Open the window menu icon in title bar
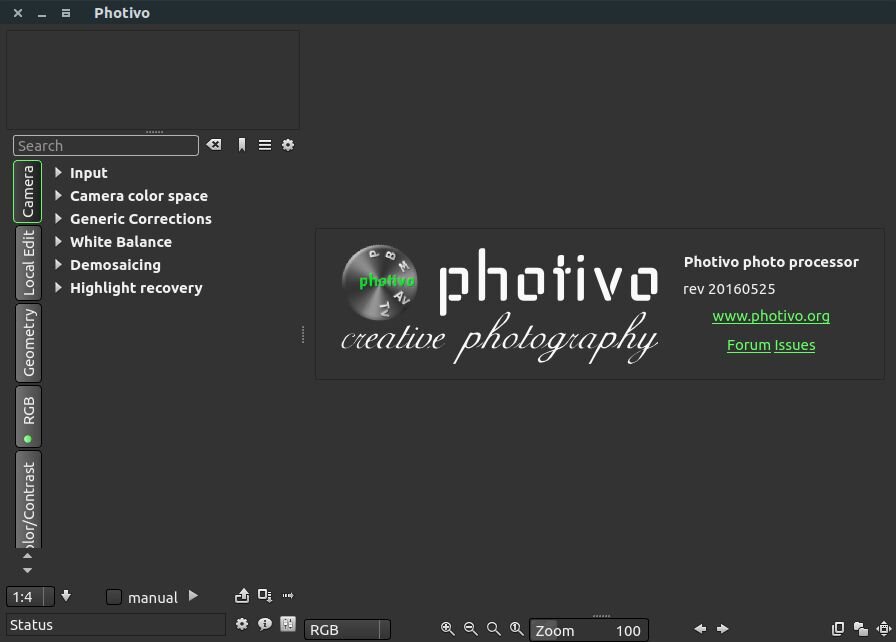The image size is (896, 642). [66, 13]
